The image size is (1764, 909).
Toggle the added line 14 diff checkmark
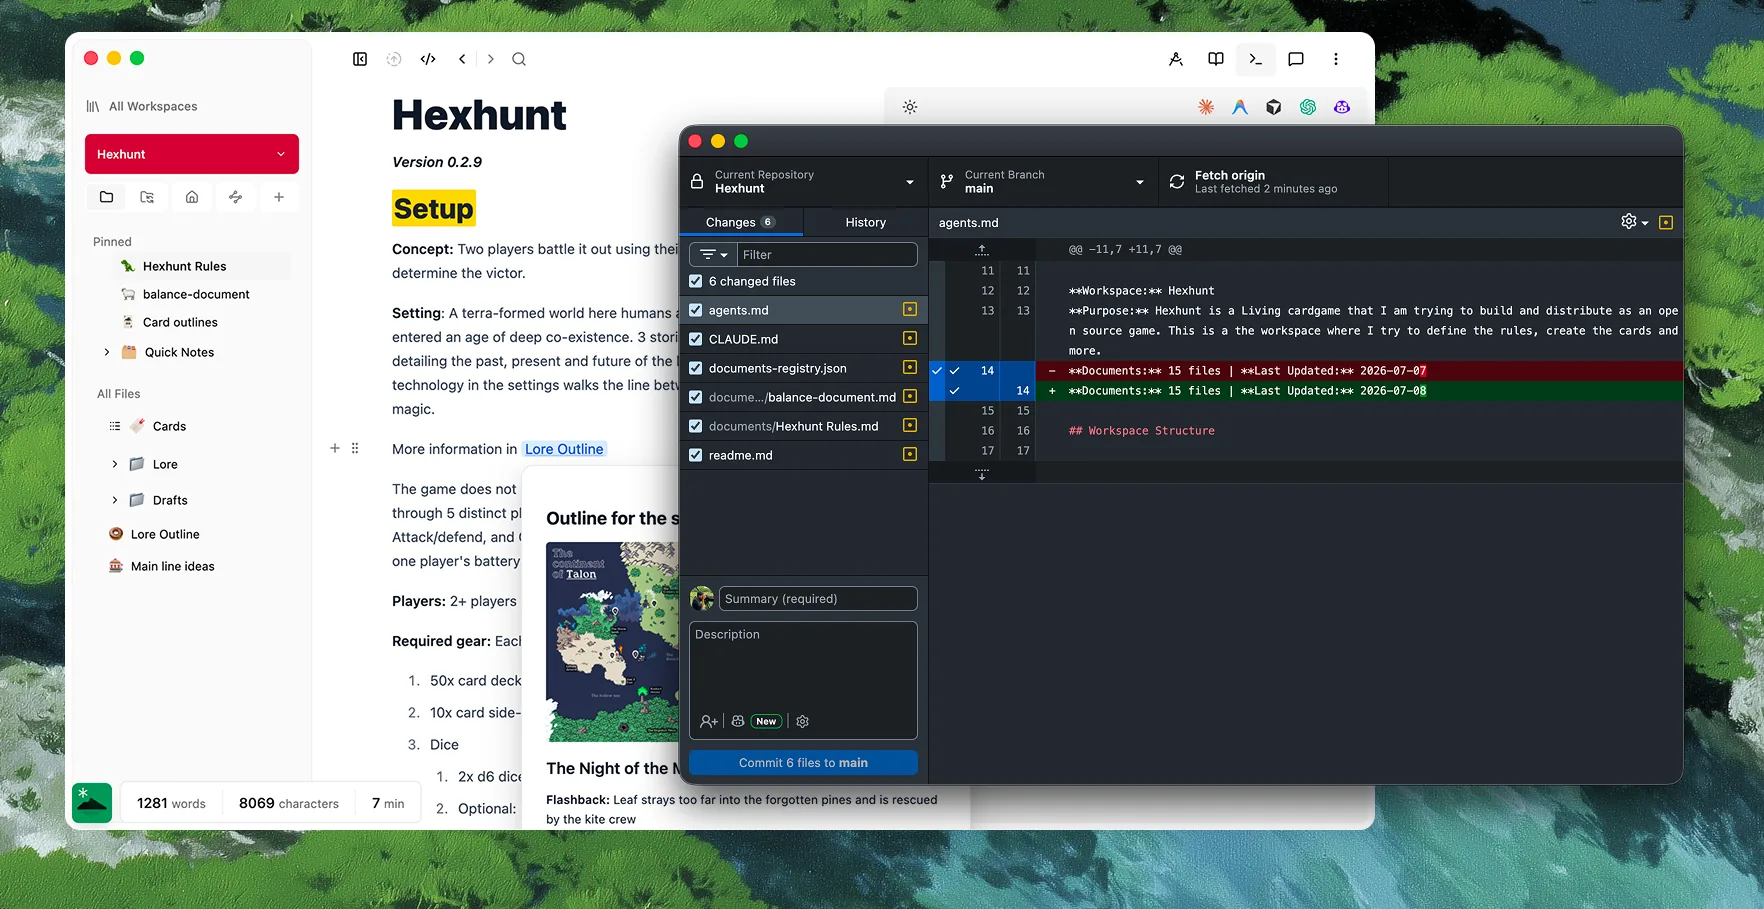954,391
